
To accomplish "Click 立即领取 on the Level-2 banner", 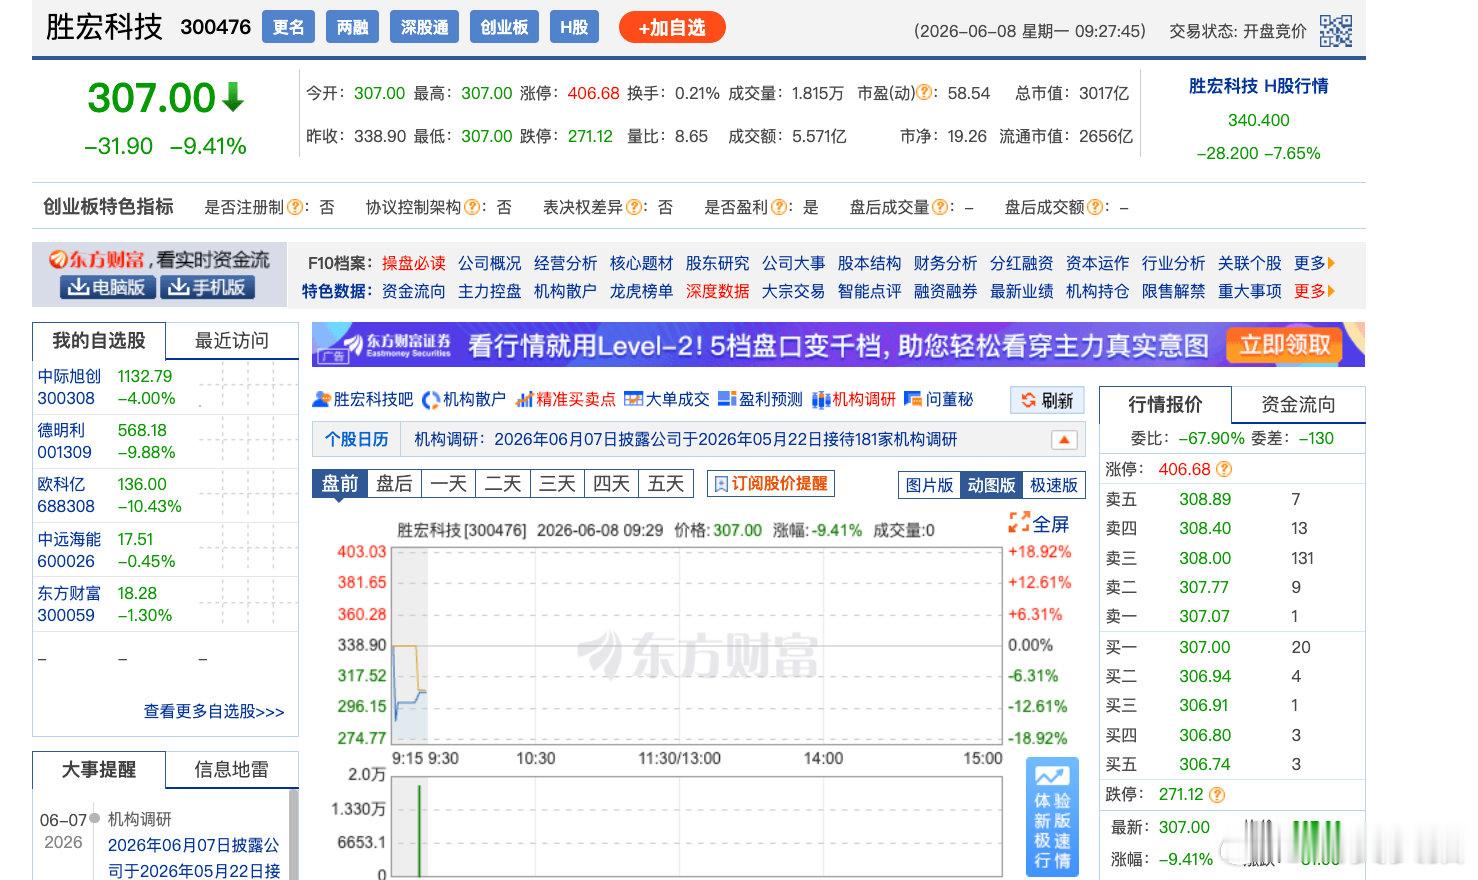I will [1285, 346].
